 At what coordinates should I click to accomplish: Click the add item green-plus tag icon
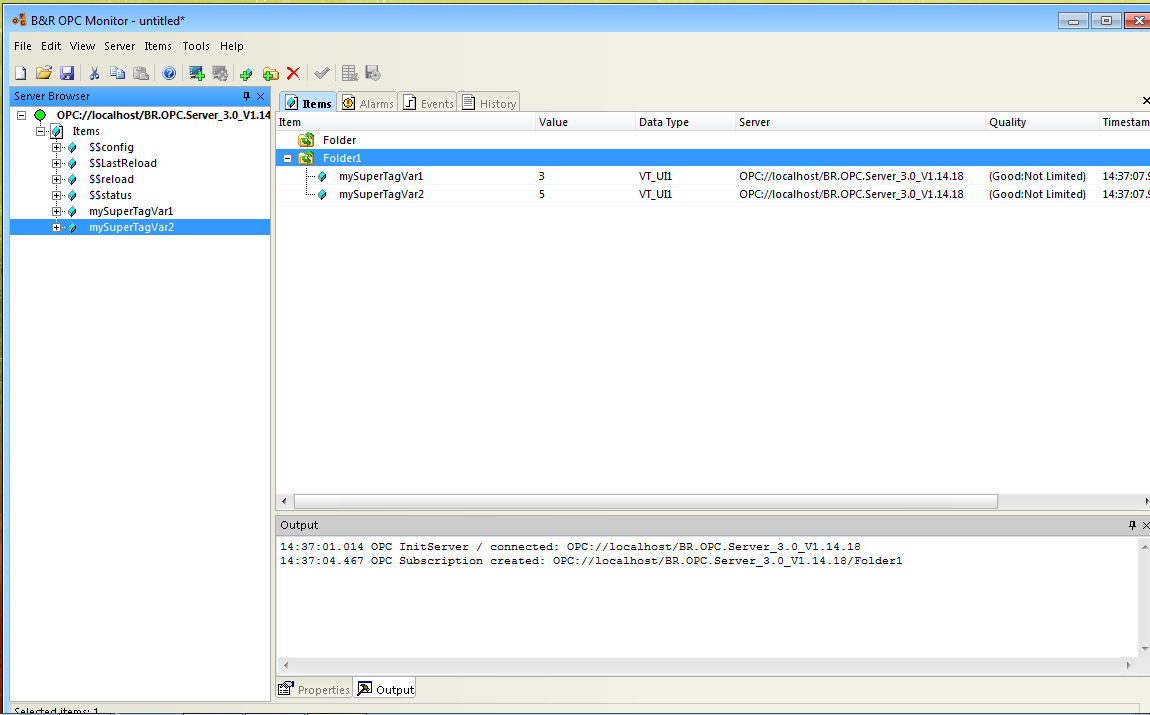(246, 73)
